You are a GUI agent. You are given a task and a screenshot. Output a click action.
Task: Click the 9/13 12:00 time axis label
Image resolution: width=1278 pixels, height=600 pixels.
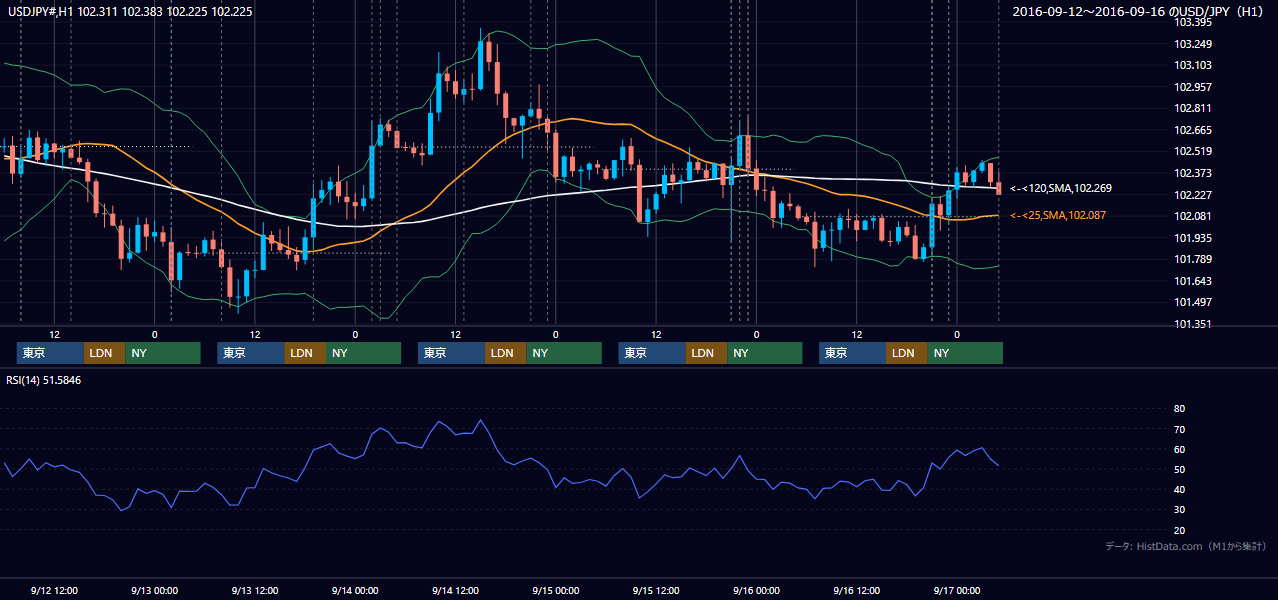coord(255,591)
